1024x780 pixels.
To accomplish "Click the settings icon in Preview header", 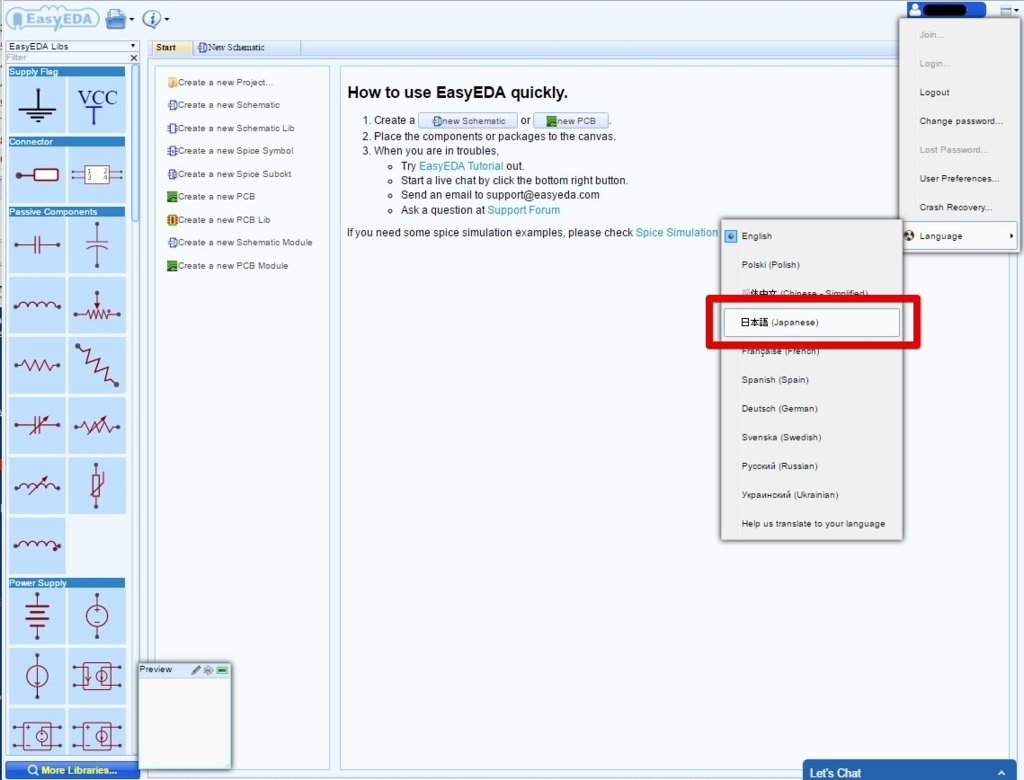I will click(208, 670).
